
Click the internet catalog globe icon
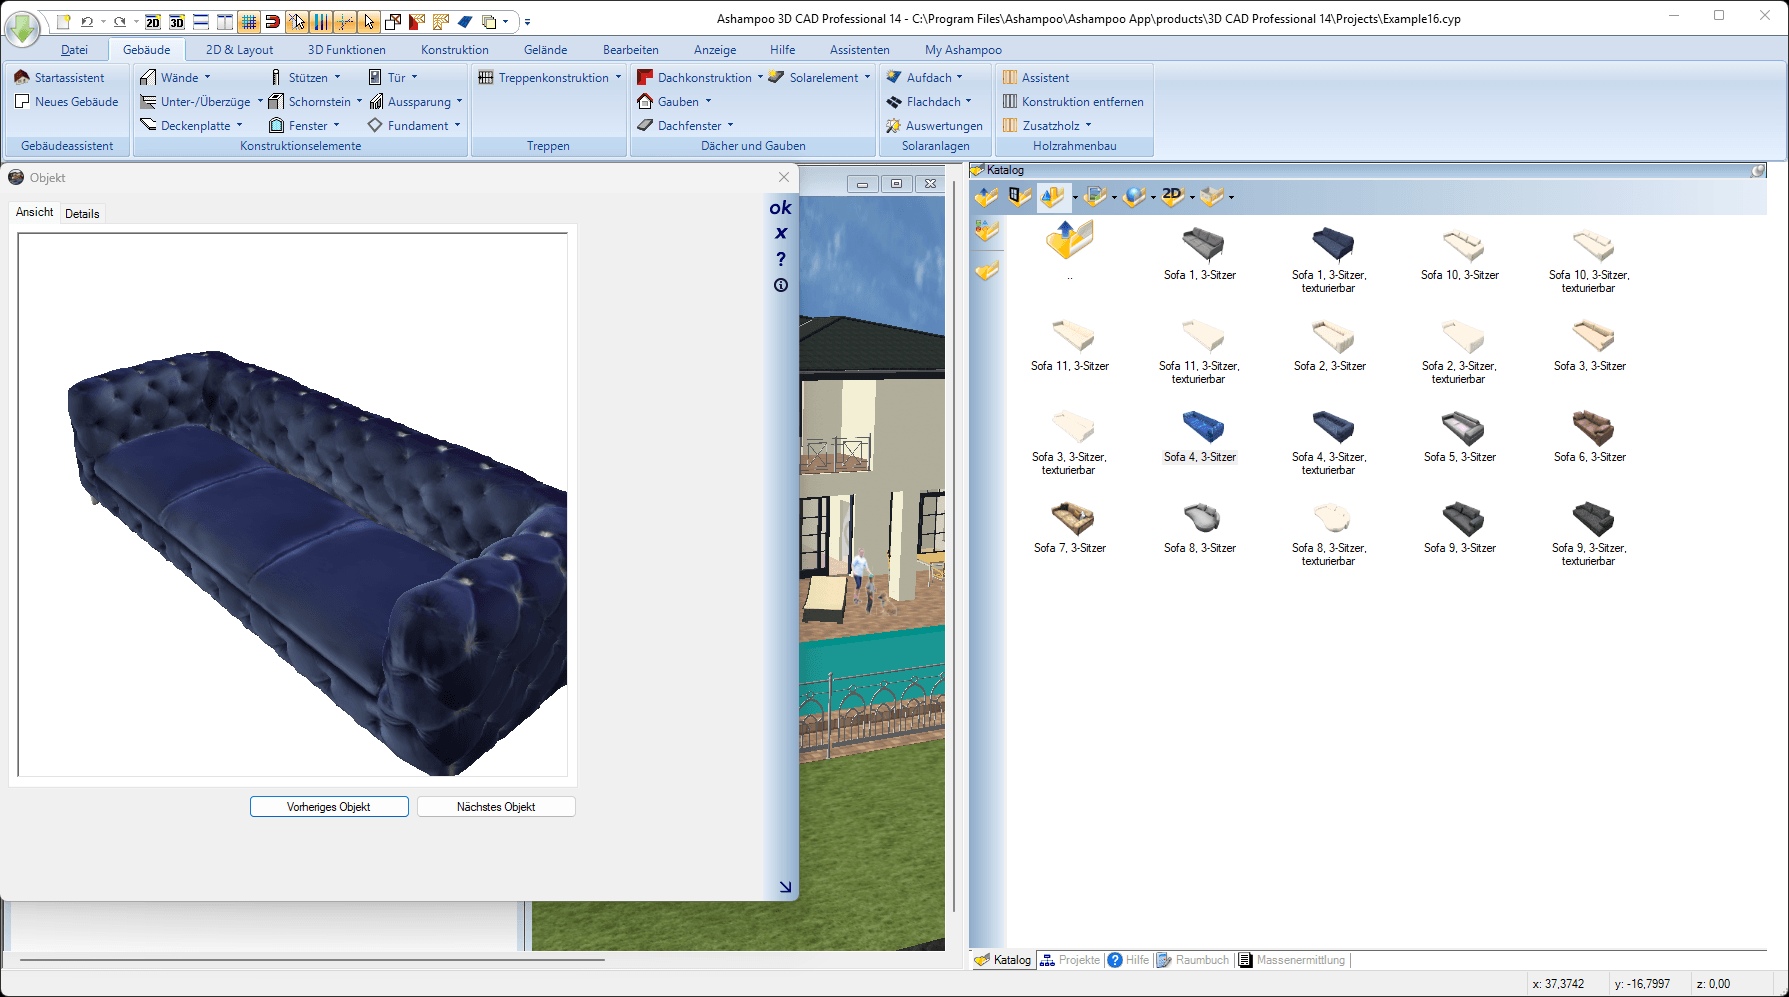pyautogui.click(x=1133, y=197)
